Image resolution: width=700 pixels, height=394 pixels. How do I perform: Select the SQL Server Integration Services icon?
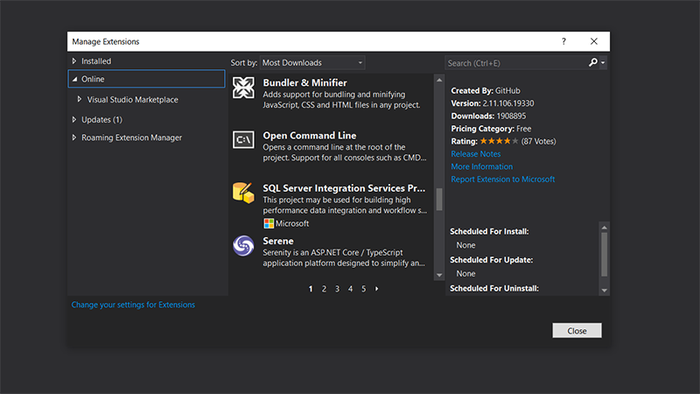coord(243,193)
